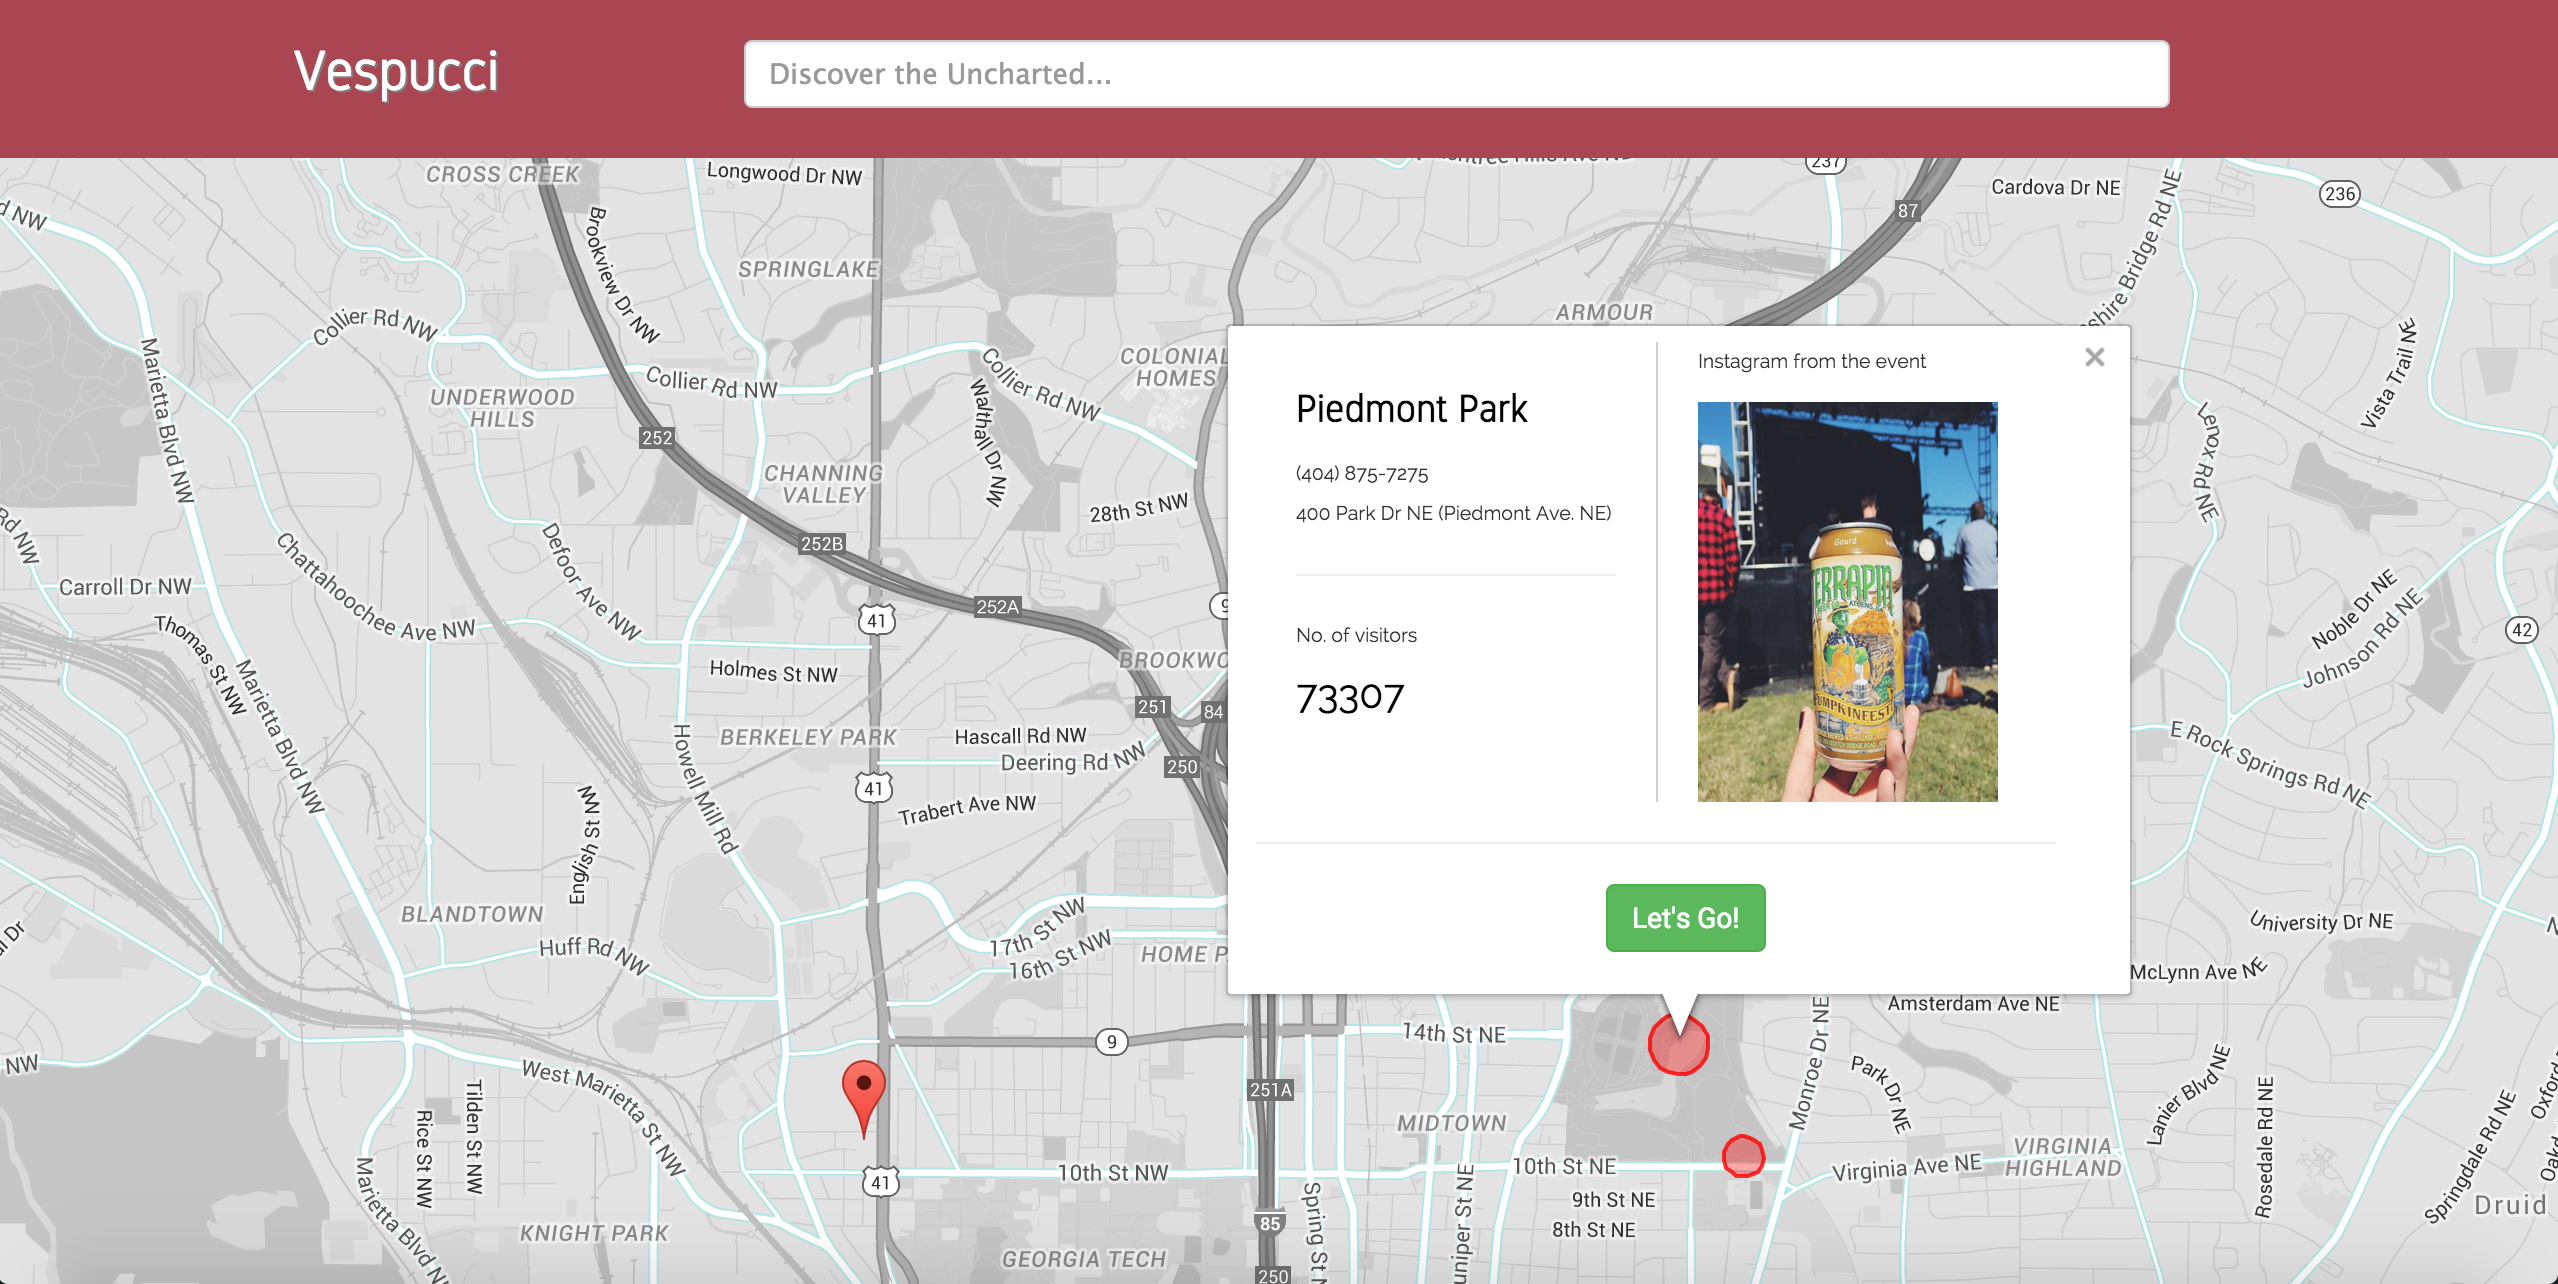
Task: Click the small red circle near 10th St NE
Action: pos(1743,1156)
